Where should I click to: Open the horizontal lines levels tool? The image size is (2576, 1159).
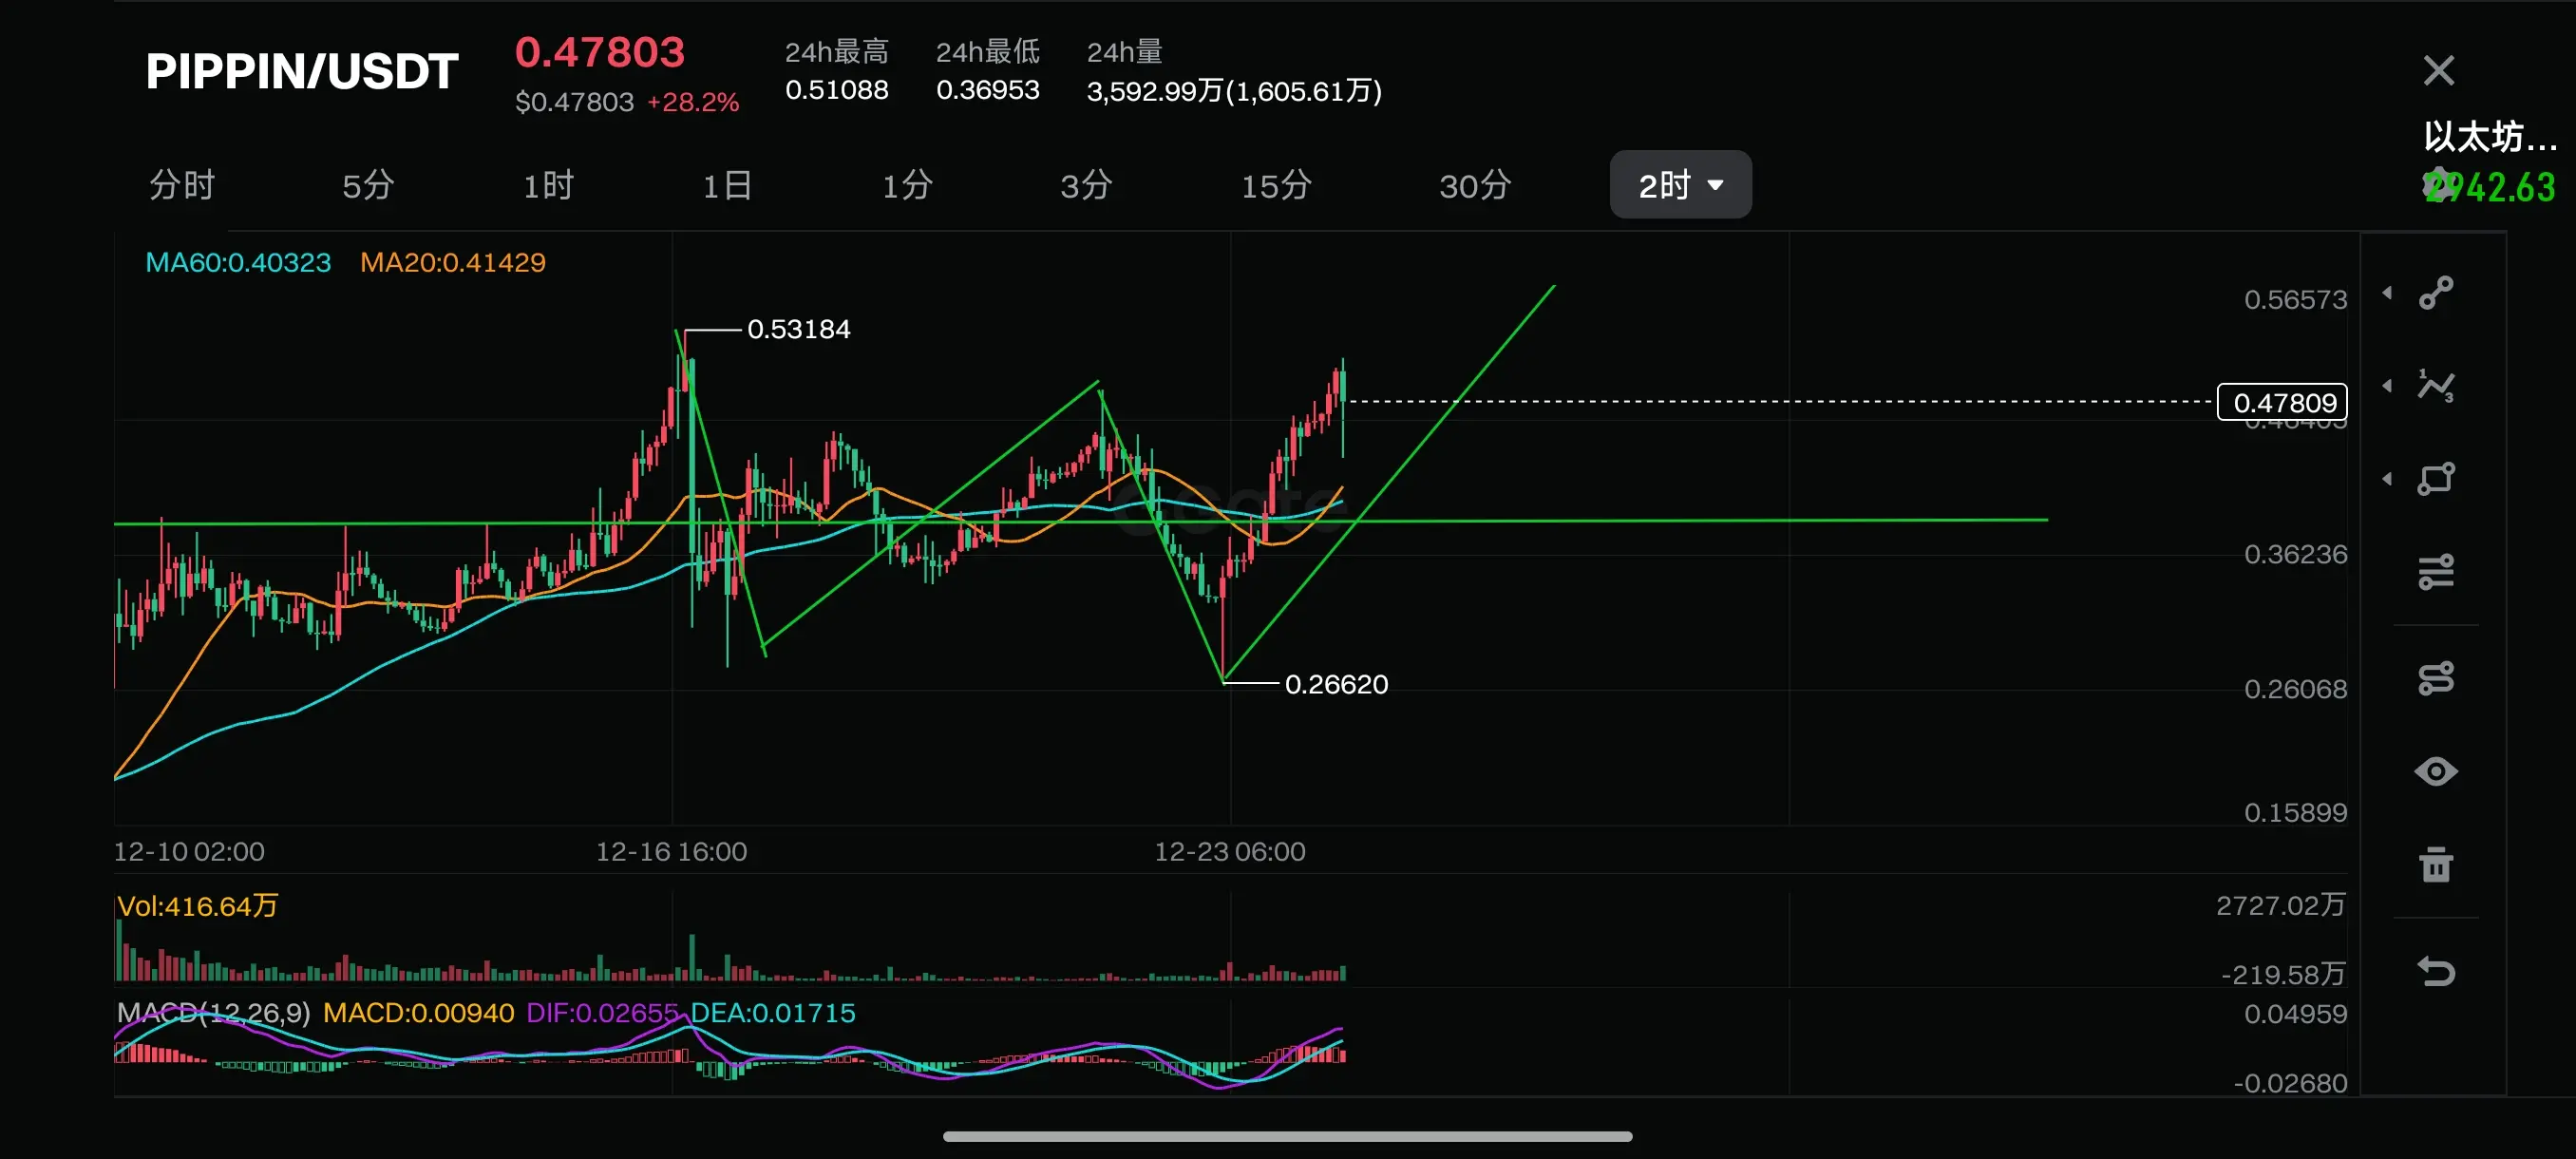(2435, 572)
